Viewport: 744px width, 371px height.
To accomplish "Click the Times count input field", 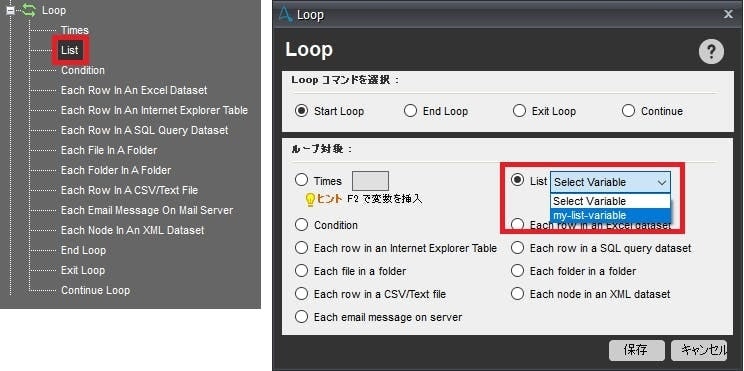I will pyautogui.click(x=370, y=181).
